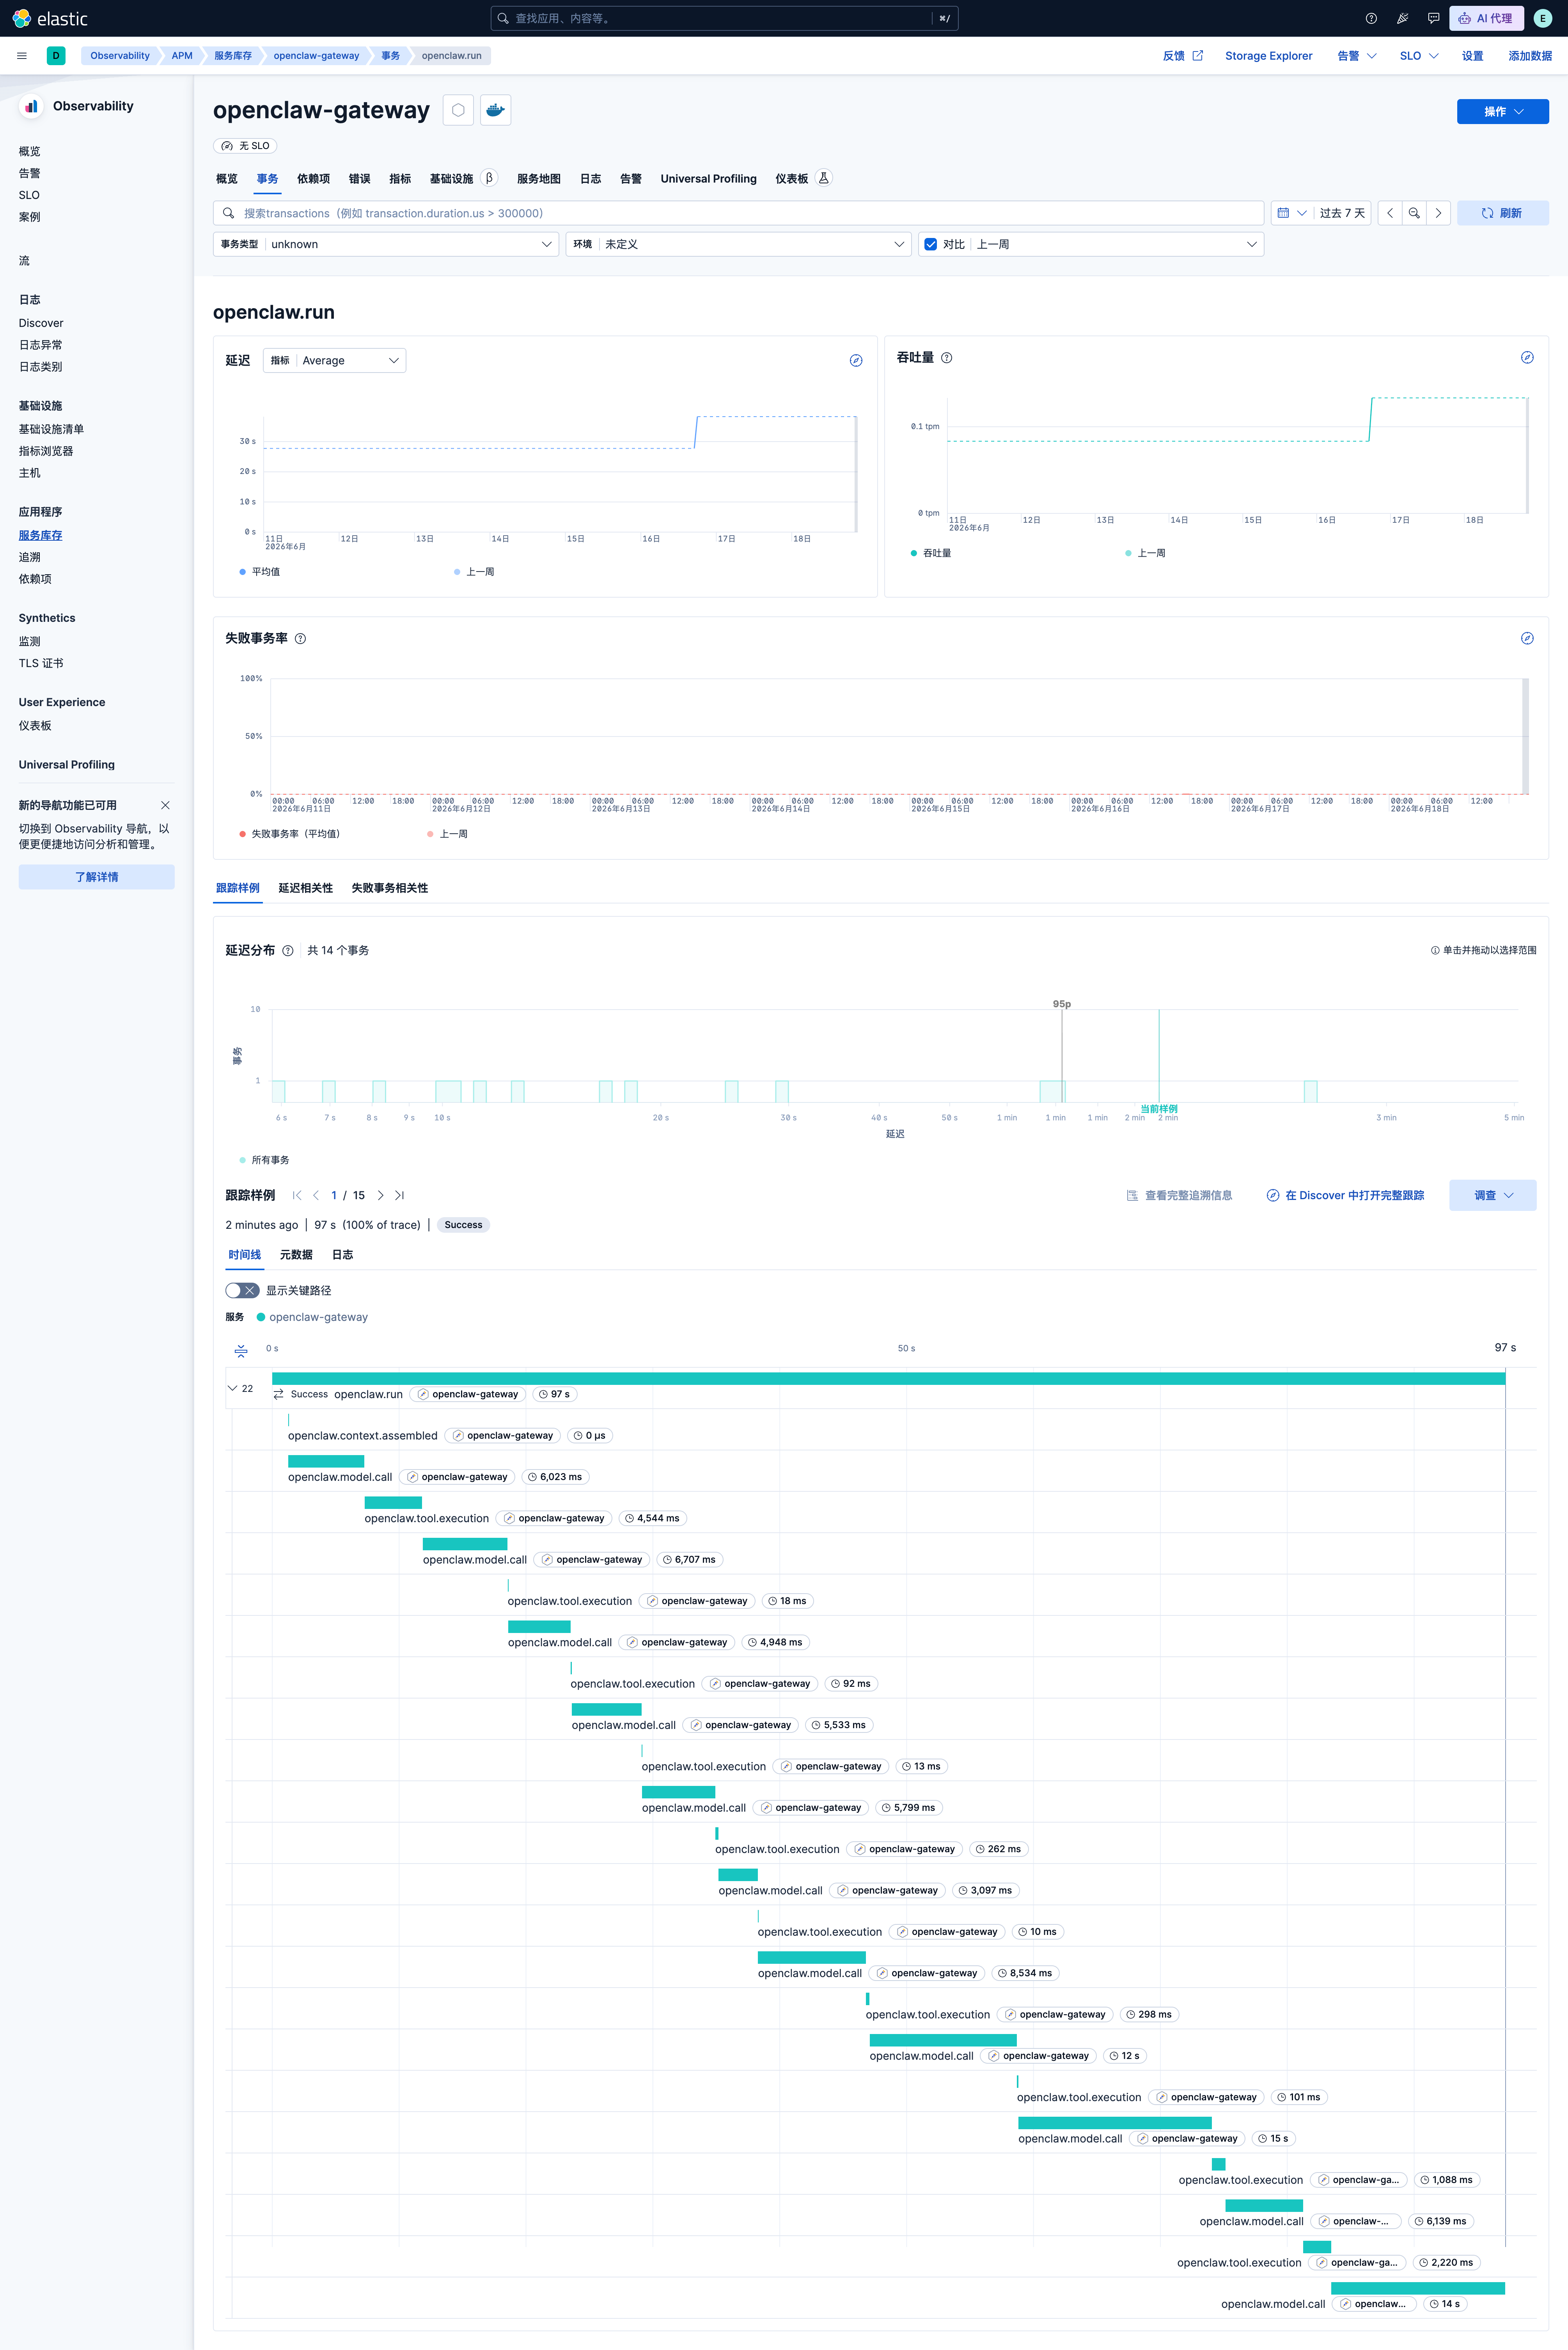Toggle 上一周 legend in the 延迟 chart
Image resolution: width=1568 pixels, height=2350 pixels.
474,572
